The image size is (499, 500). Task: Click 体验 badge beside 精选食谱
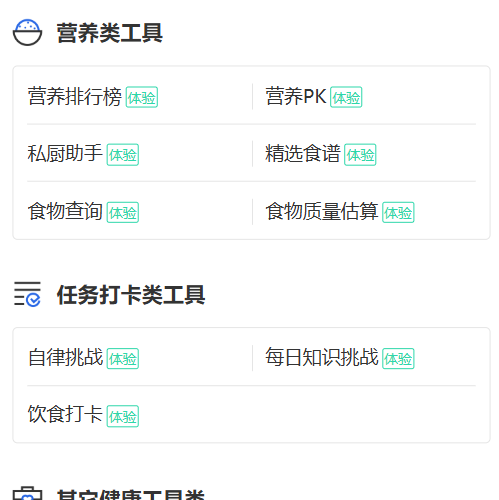(360, 155)
